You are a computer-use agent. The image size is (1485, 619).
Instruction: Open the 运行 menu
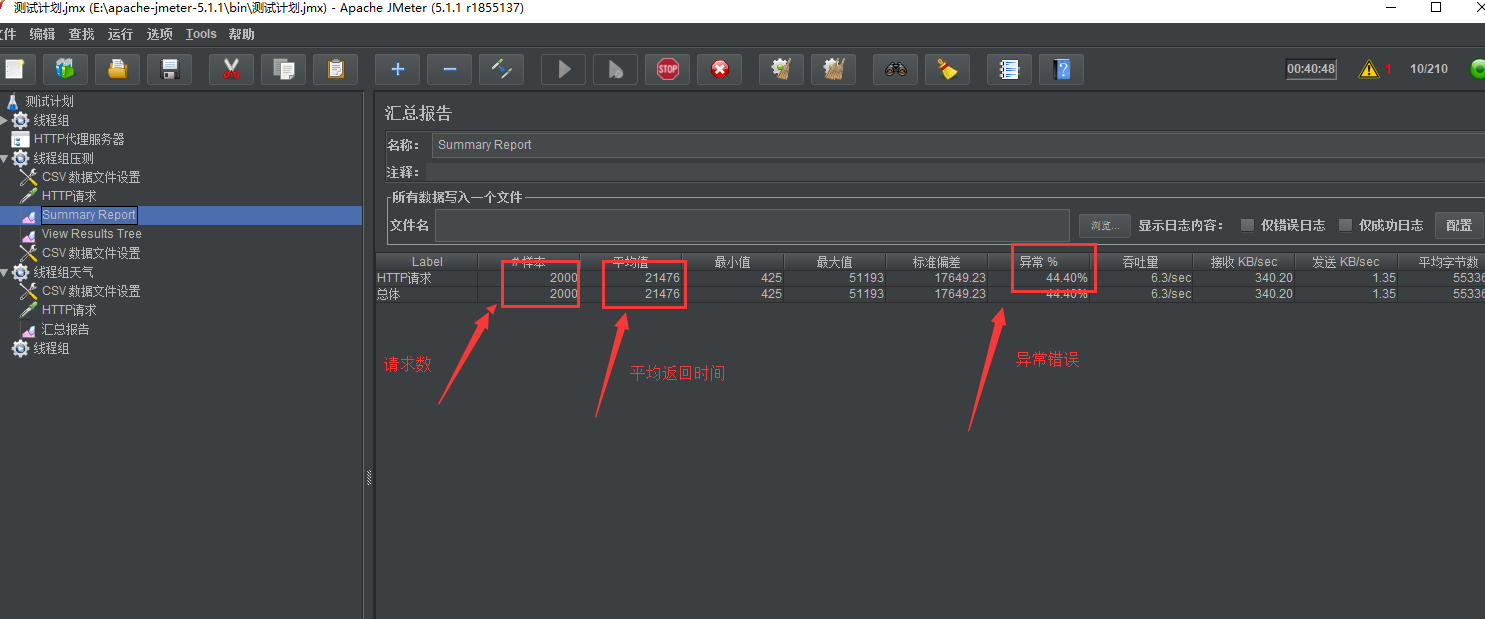[120, 34]
